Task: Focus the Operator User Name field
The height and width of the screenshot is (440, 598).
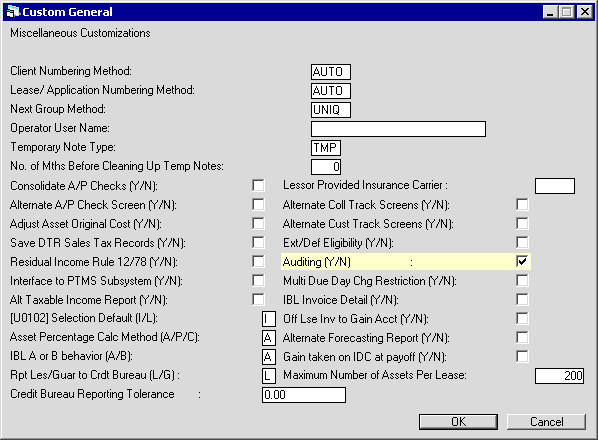Action: coord(399,129)
